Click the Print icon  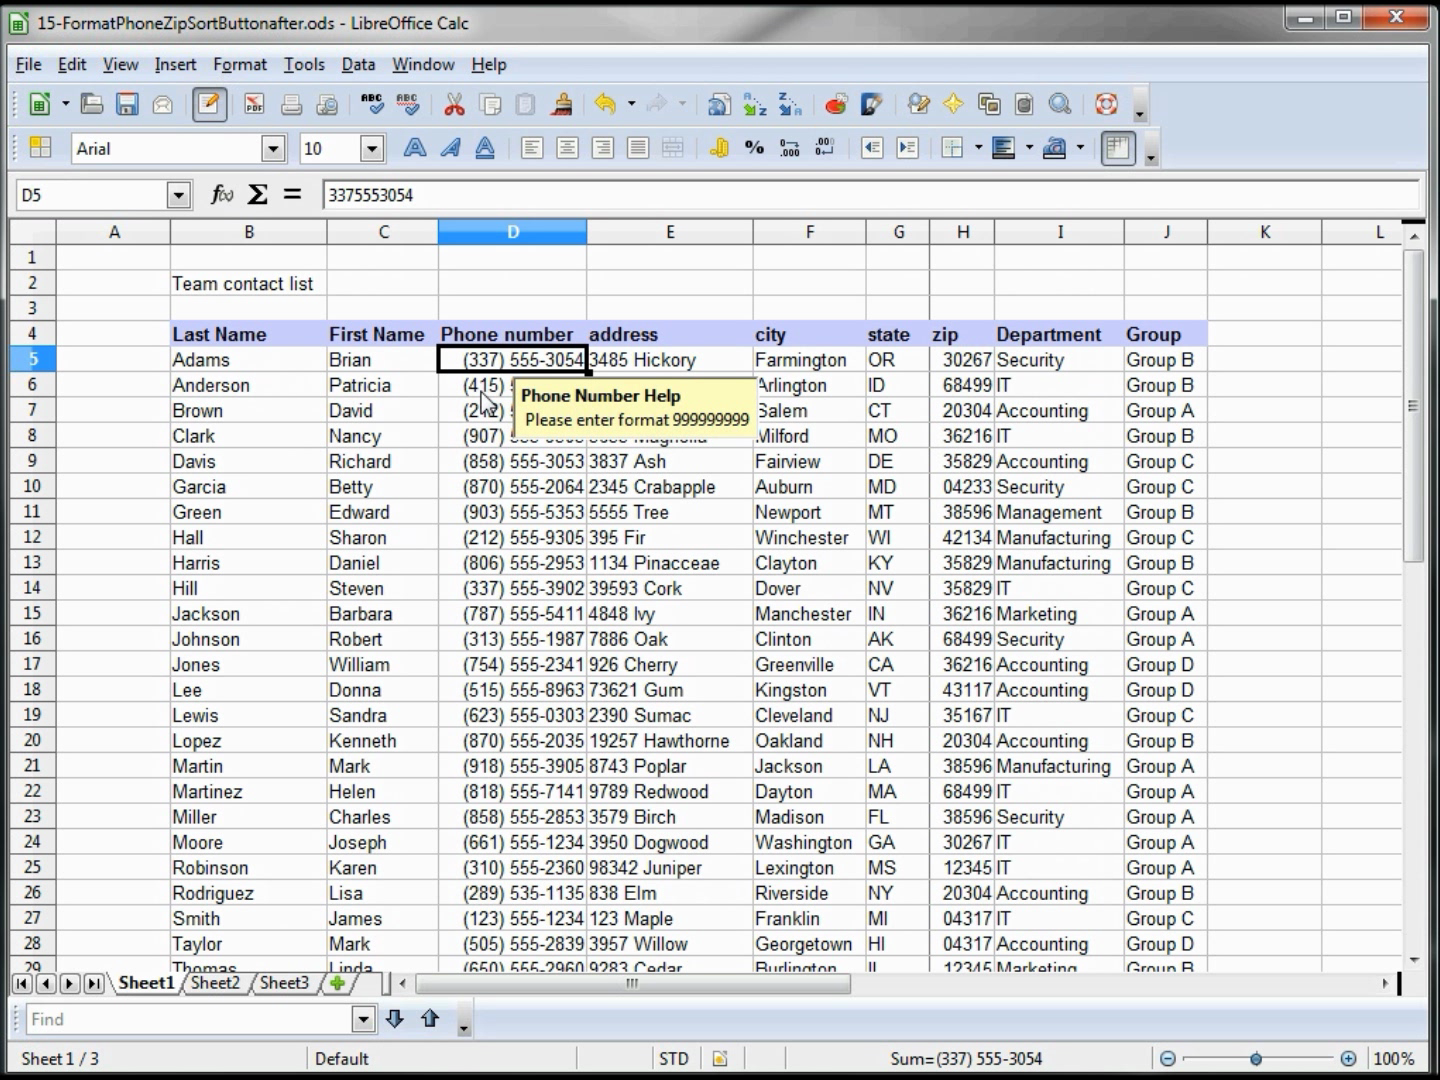pos(291,104)
